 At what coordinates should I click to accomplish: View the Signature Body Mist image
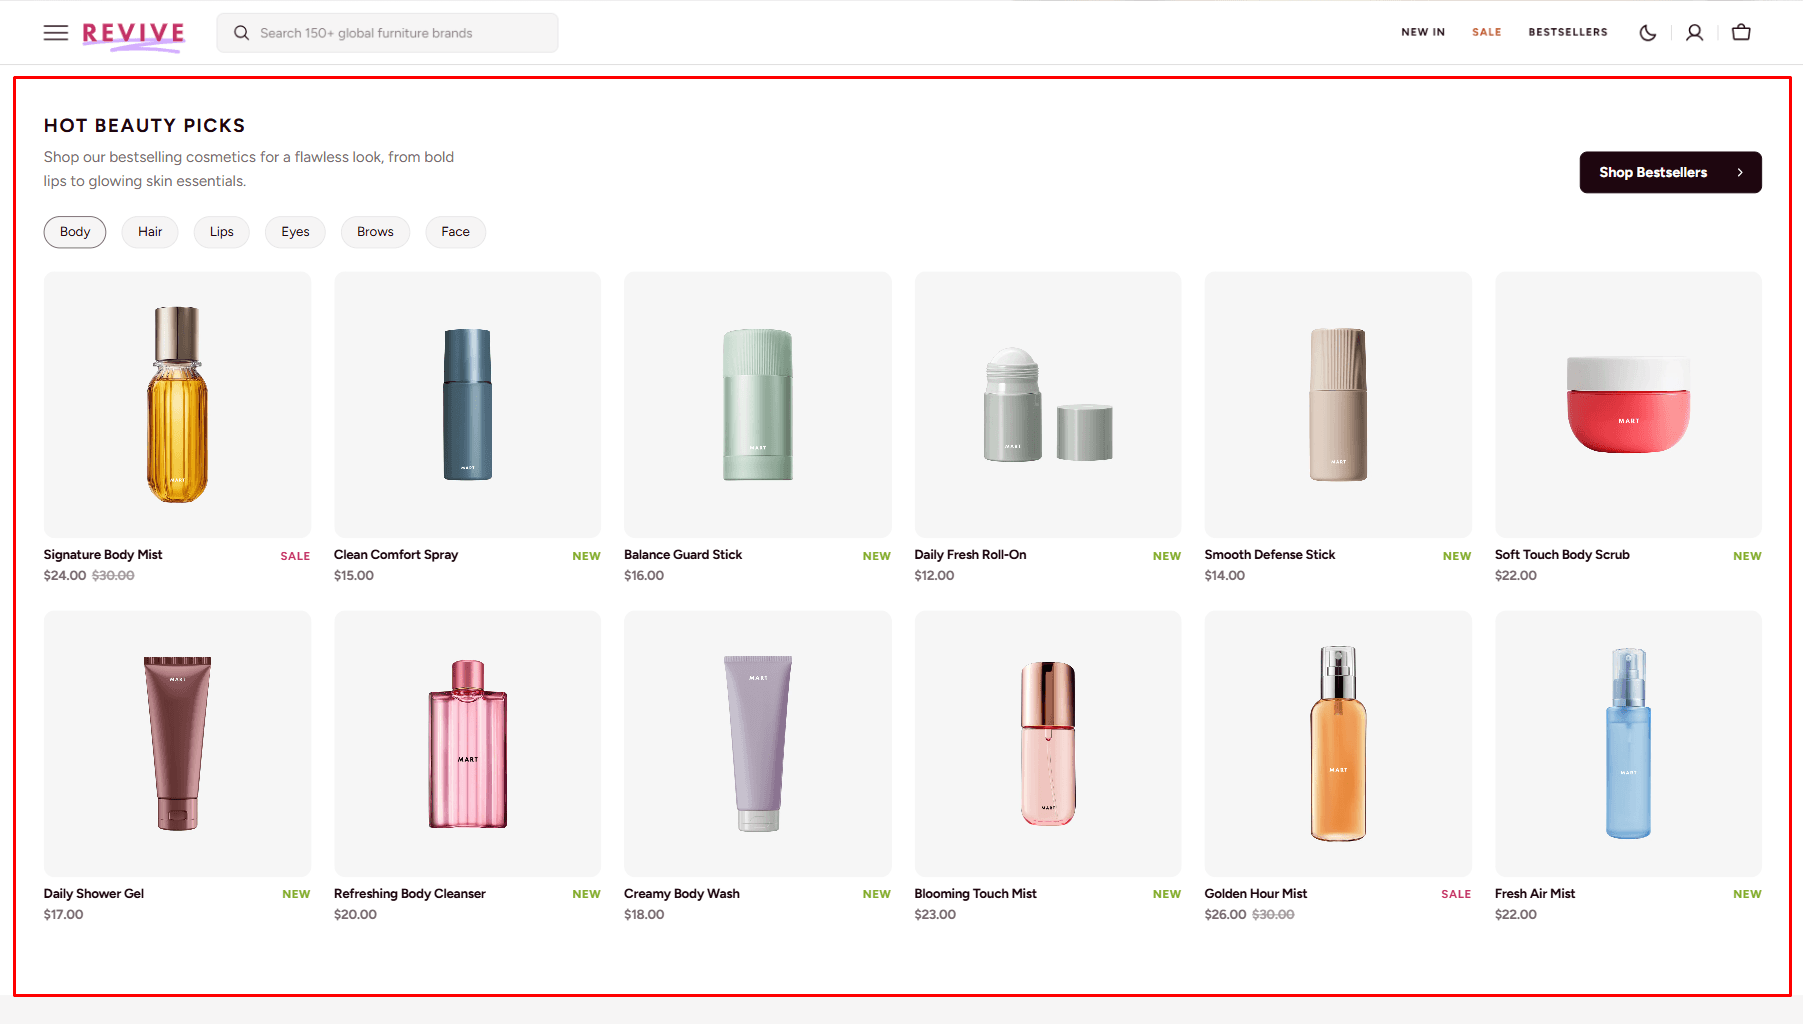177,404
